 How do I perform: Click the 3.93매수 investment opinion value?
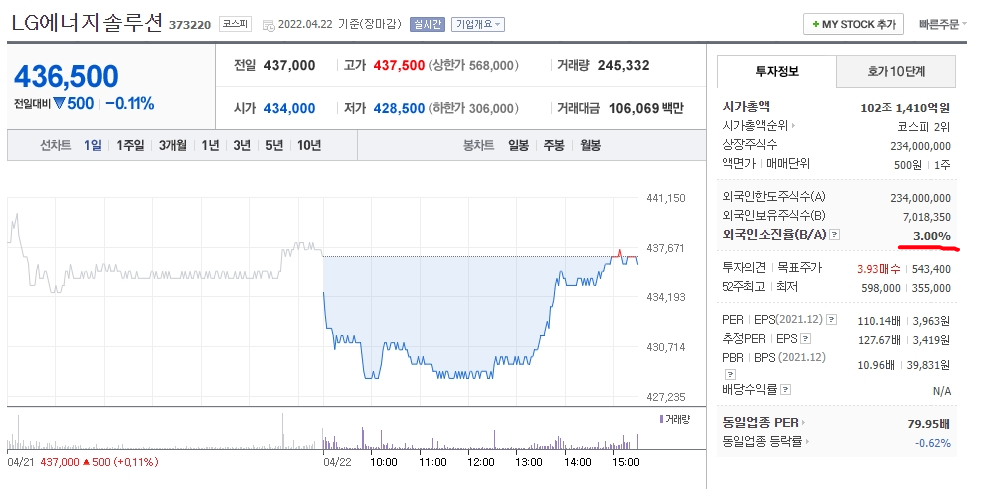pyautogui.click(x=879, y=269)
